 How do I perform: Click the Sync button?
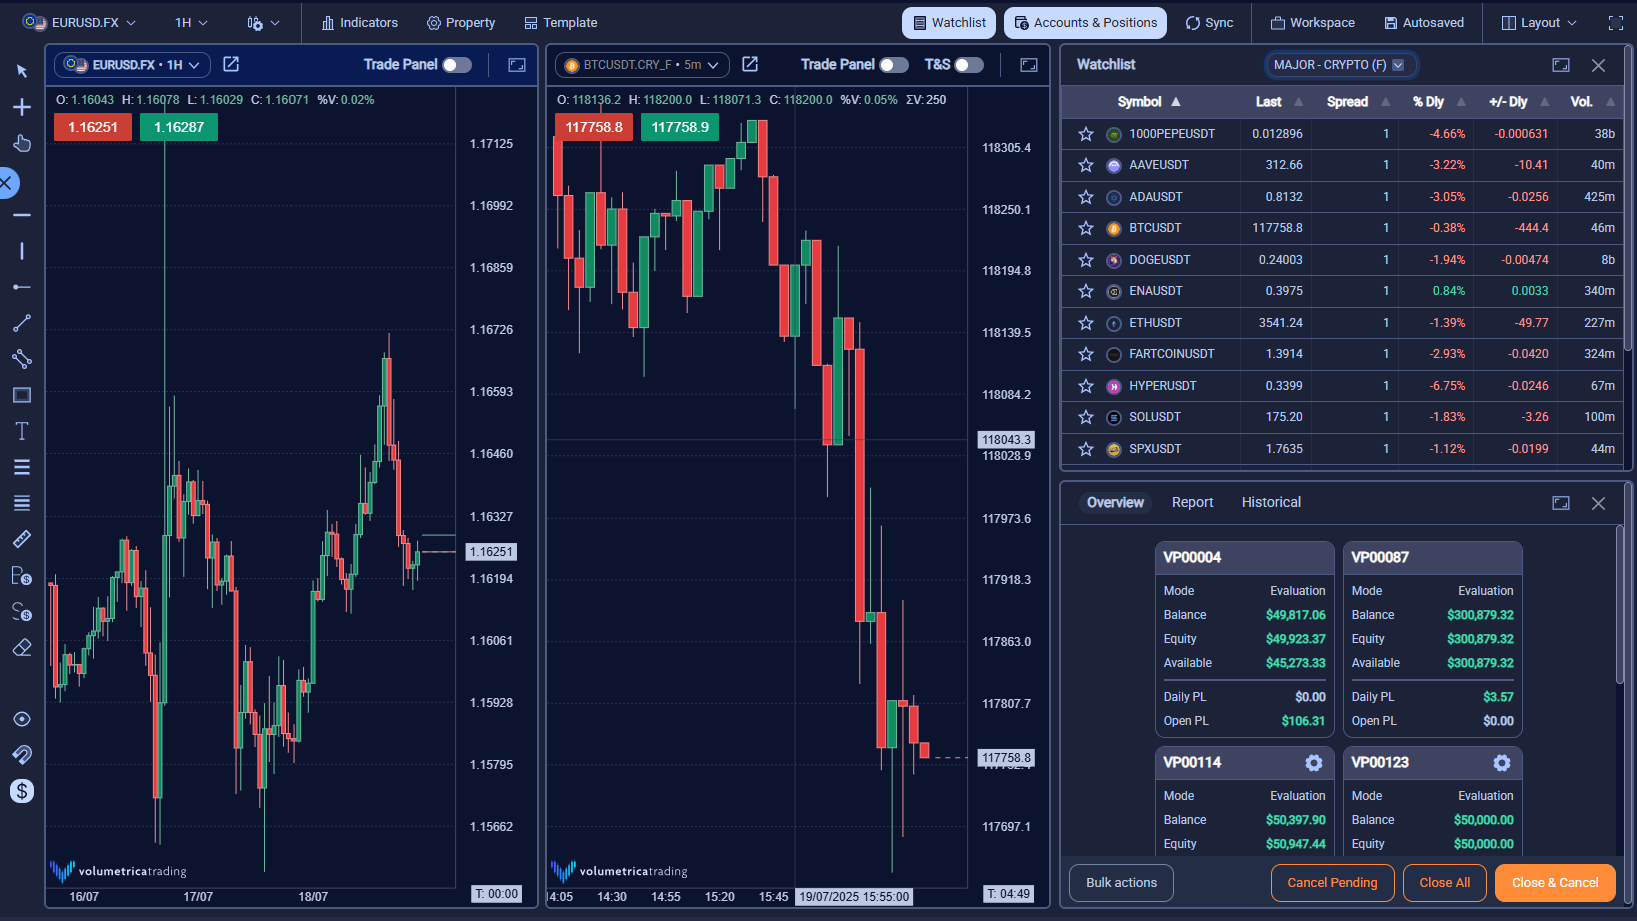pos(1209,22)
